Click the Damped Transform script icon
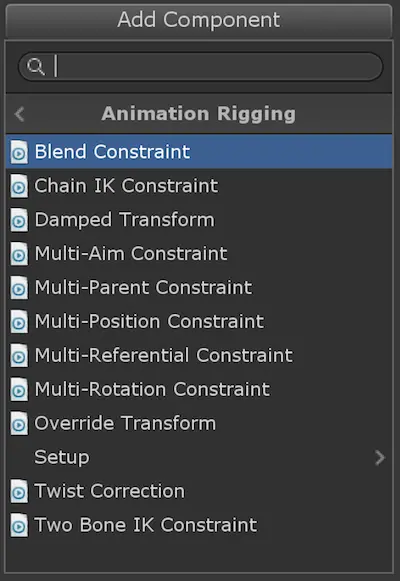 19,220
